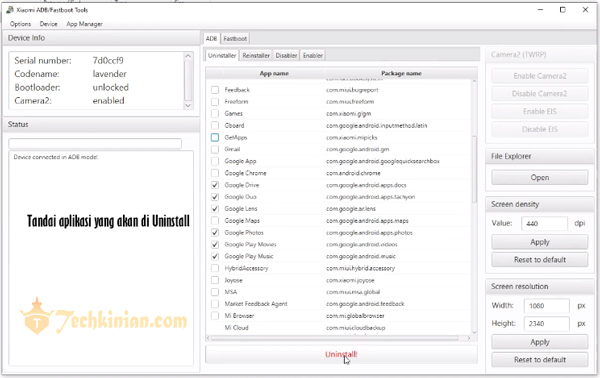
Task: Check the Games app checkbox
Action: point(215,114)
